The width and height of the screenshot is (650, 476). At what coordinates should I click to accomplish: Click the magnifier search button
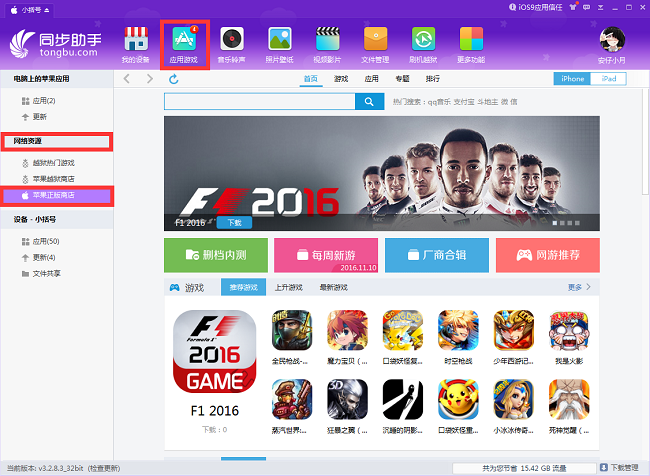(x=369, y=102)
